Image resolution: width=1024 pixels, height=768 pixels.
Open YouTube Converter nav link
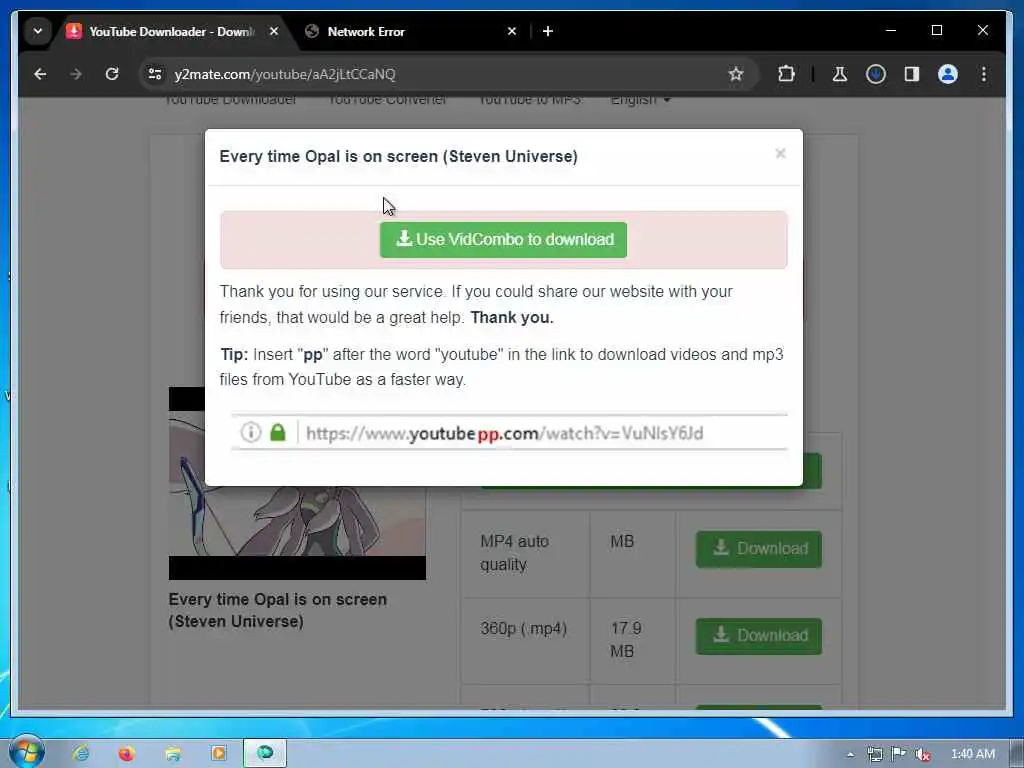(x=388, y=101)
